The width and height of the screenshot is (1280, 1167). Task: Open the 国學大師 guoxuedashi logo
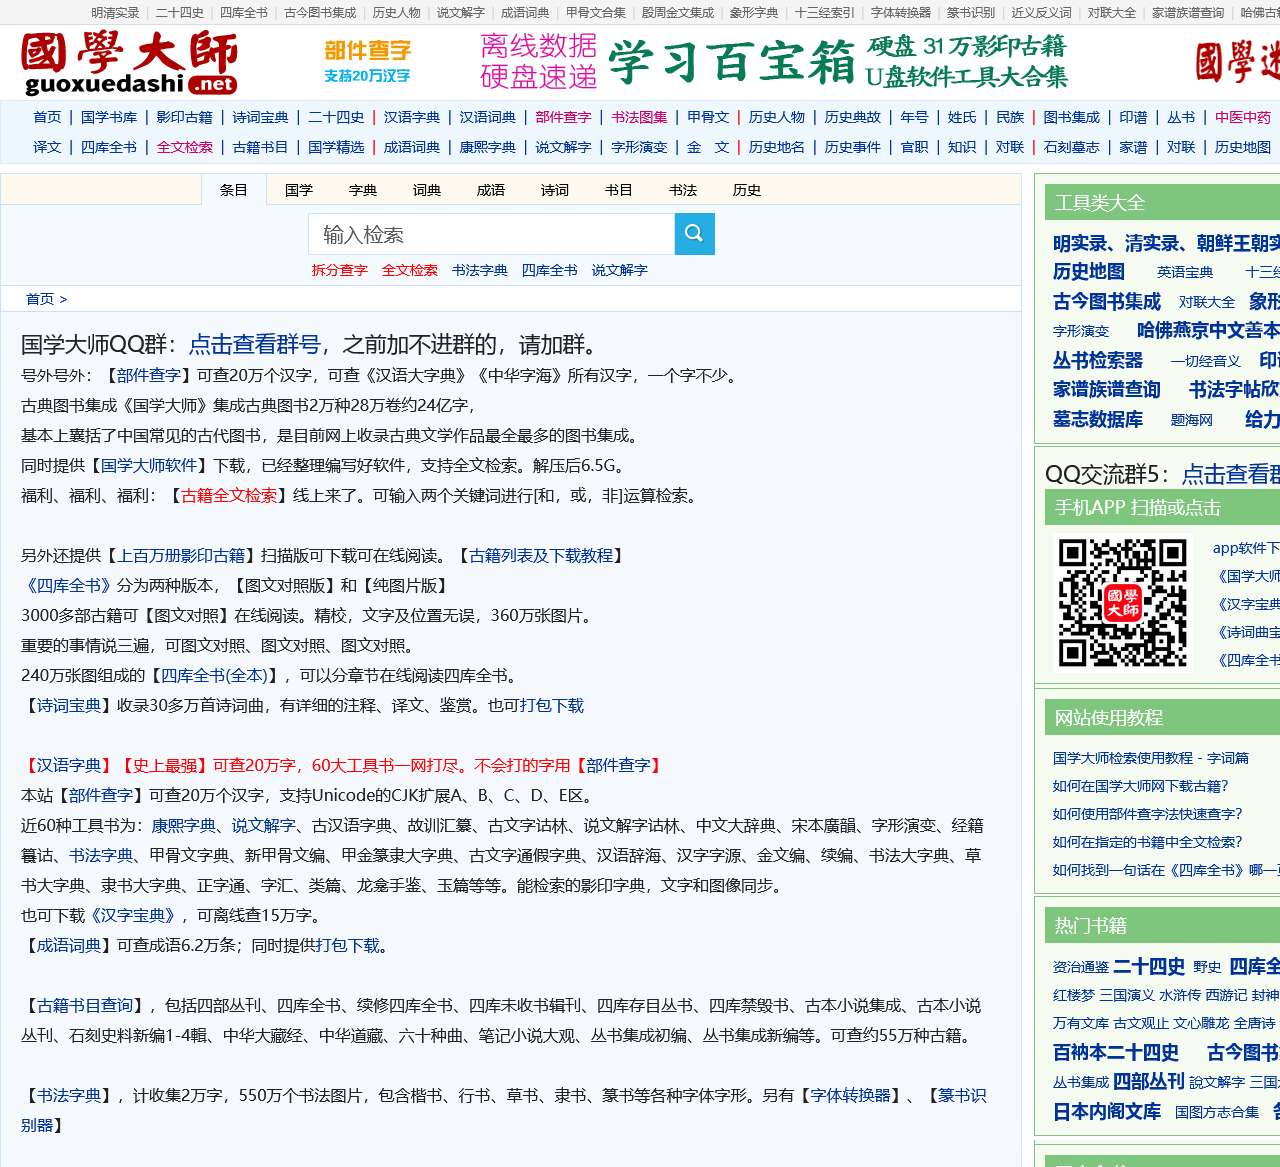pyautogui.click(x=129, y=62)
